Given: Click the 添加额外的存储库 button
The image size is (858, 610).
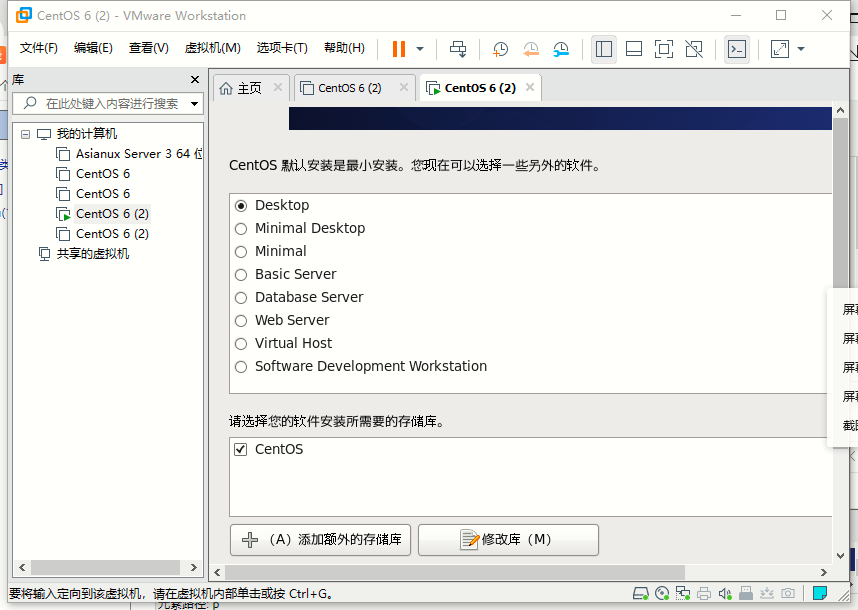Looking at the screenshot, I should [321, 539].
